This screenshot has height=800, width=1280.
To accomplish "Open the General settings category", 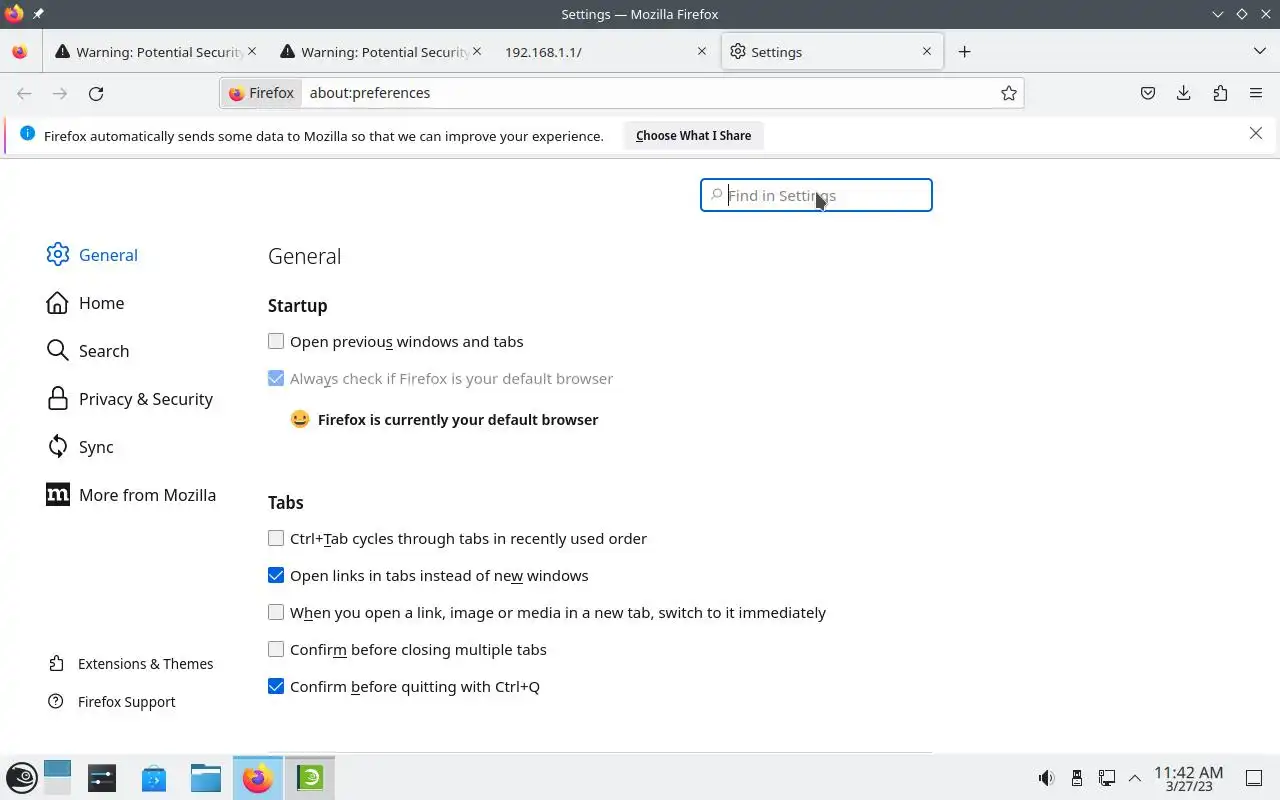I will pos(92,255).
